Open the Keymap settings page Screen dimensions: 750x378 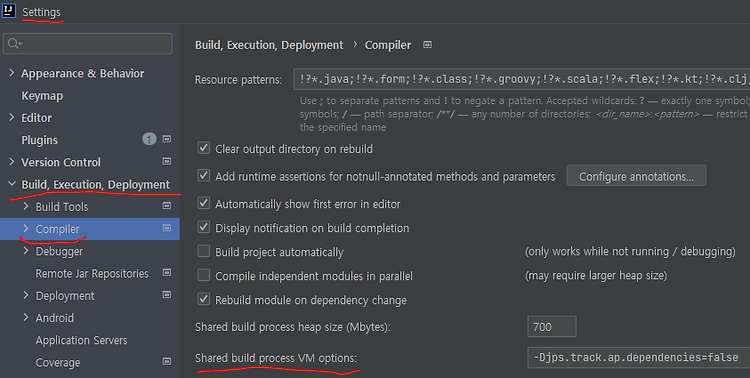click(x=42, y=96)
